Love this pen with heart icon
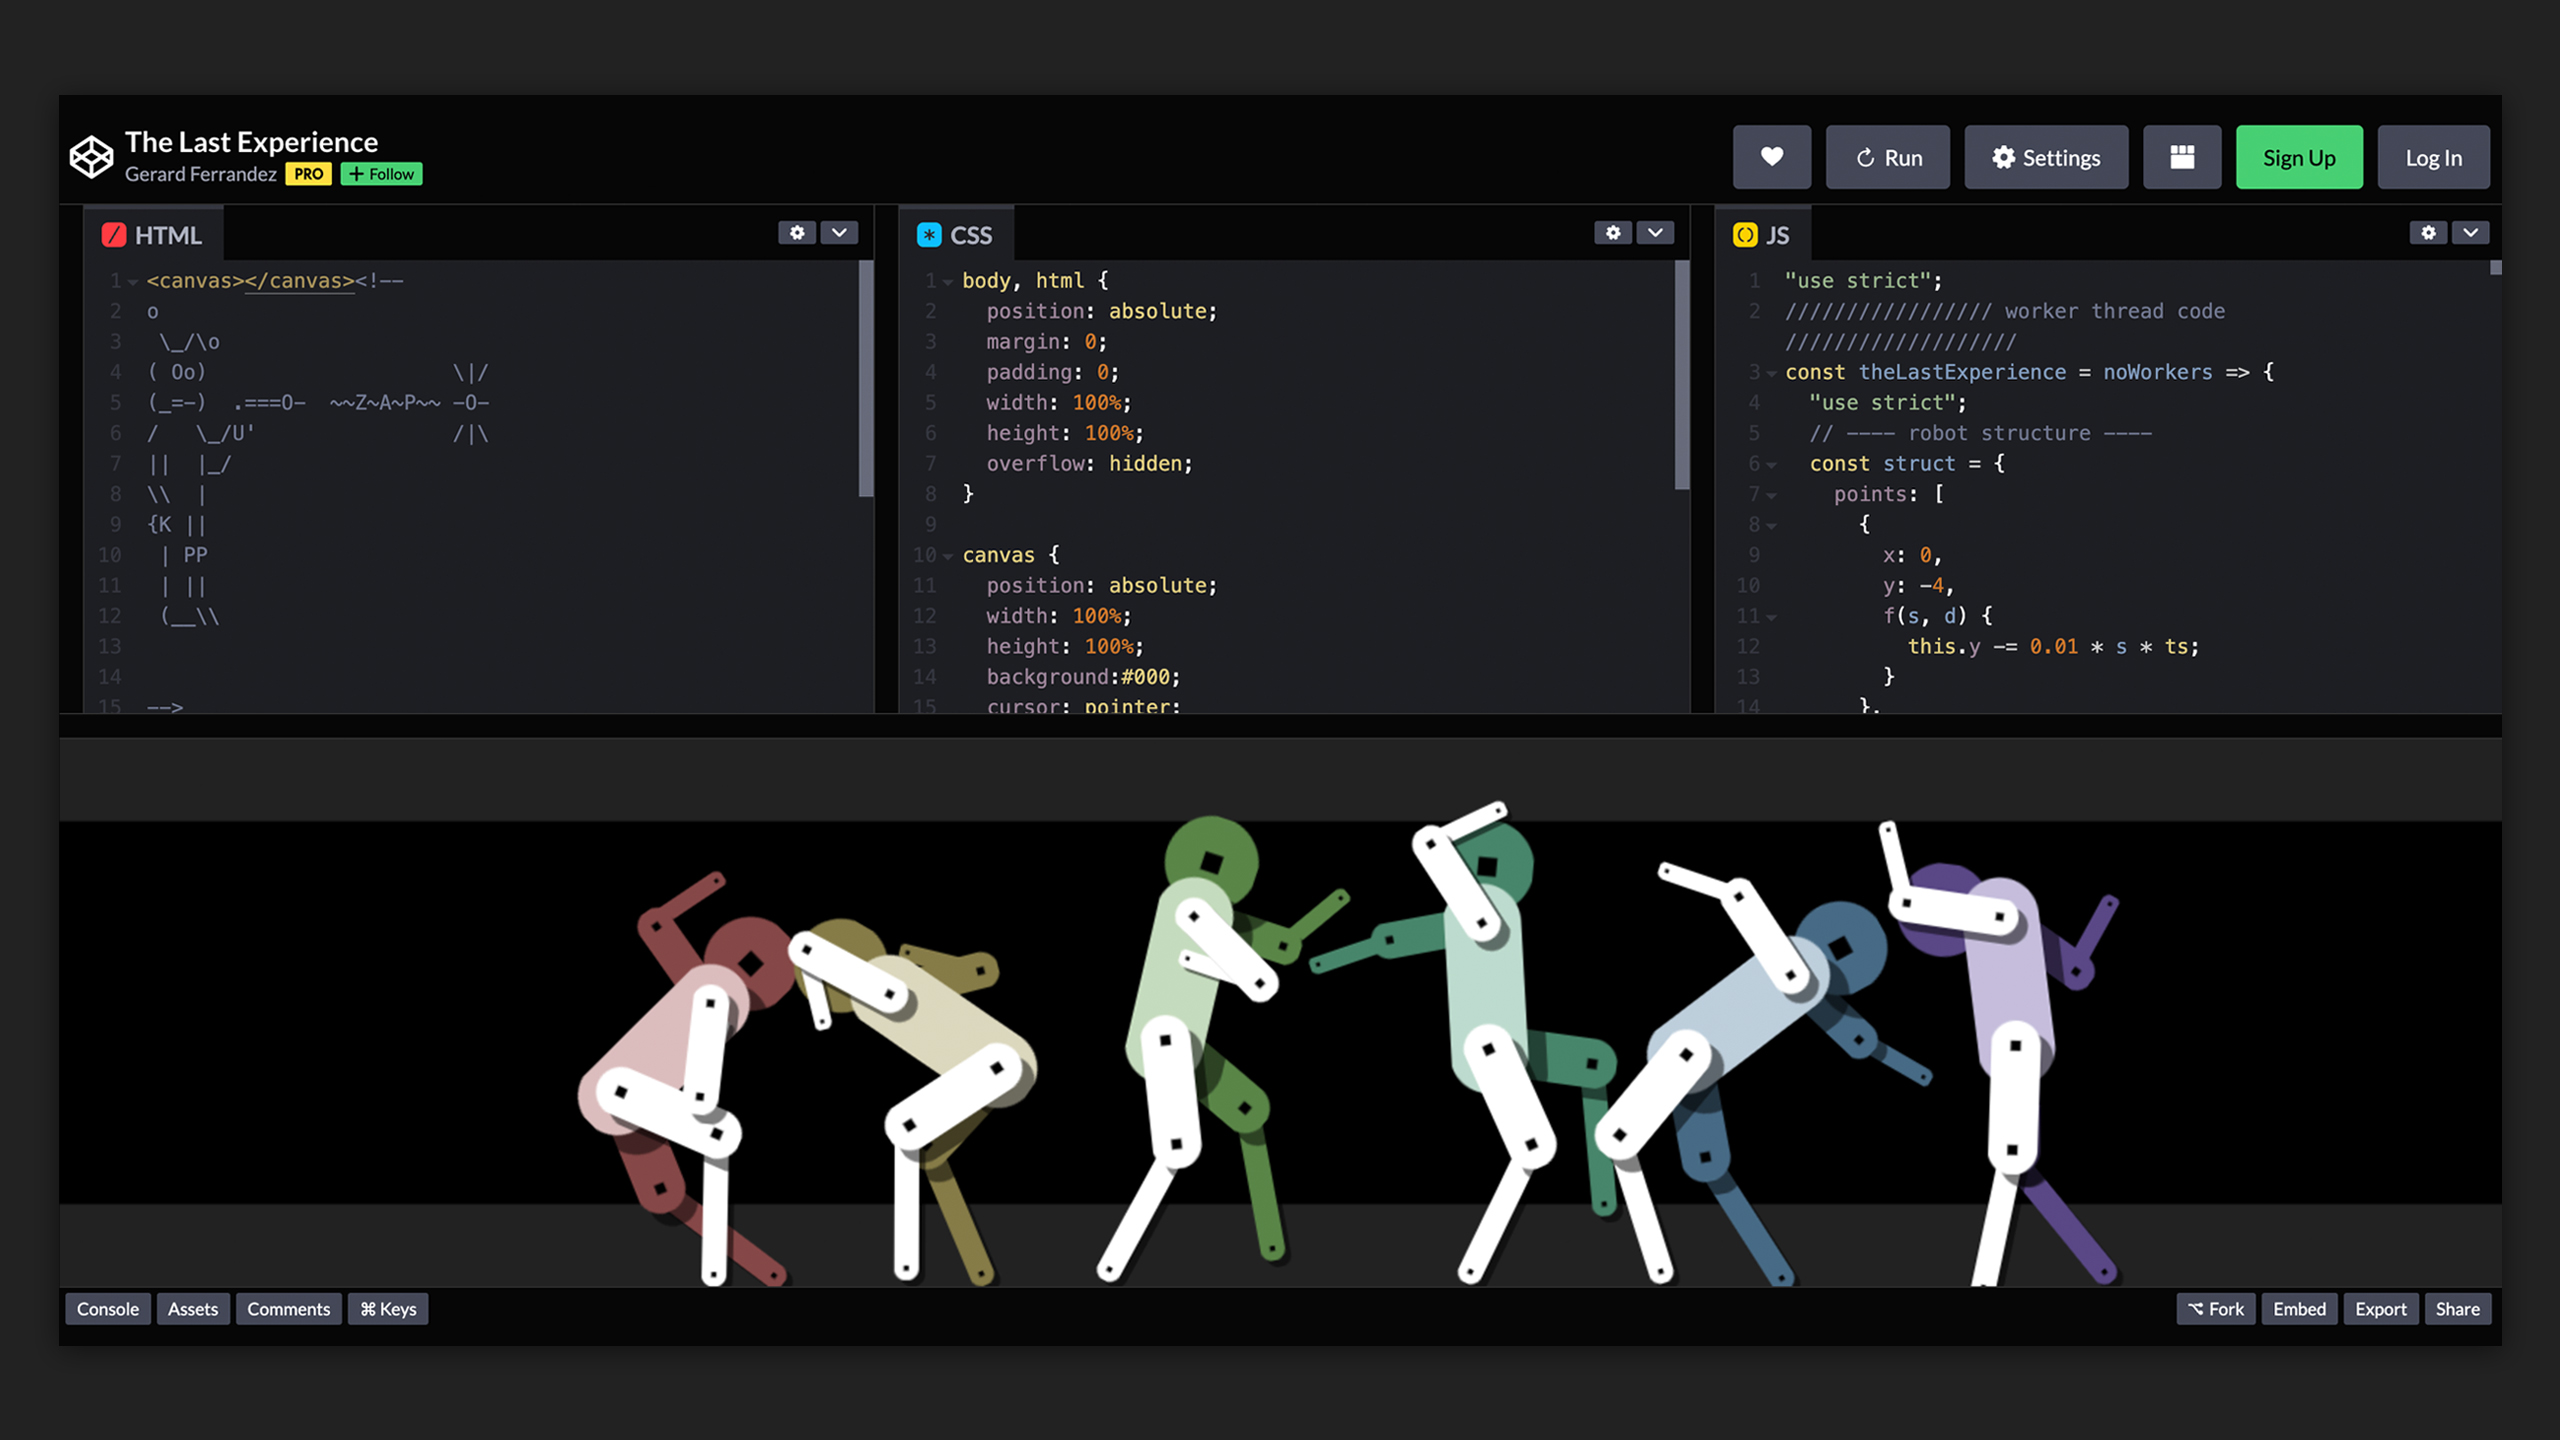This screenshot has height=1440, width=2560. [x=1771, y=157]
